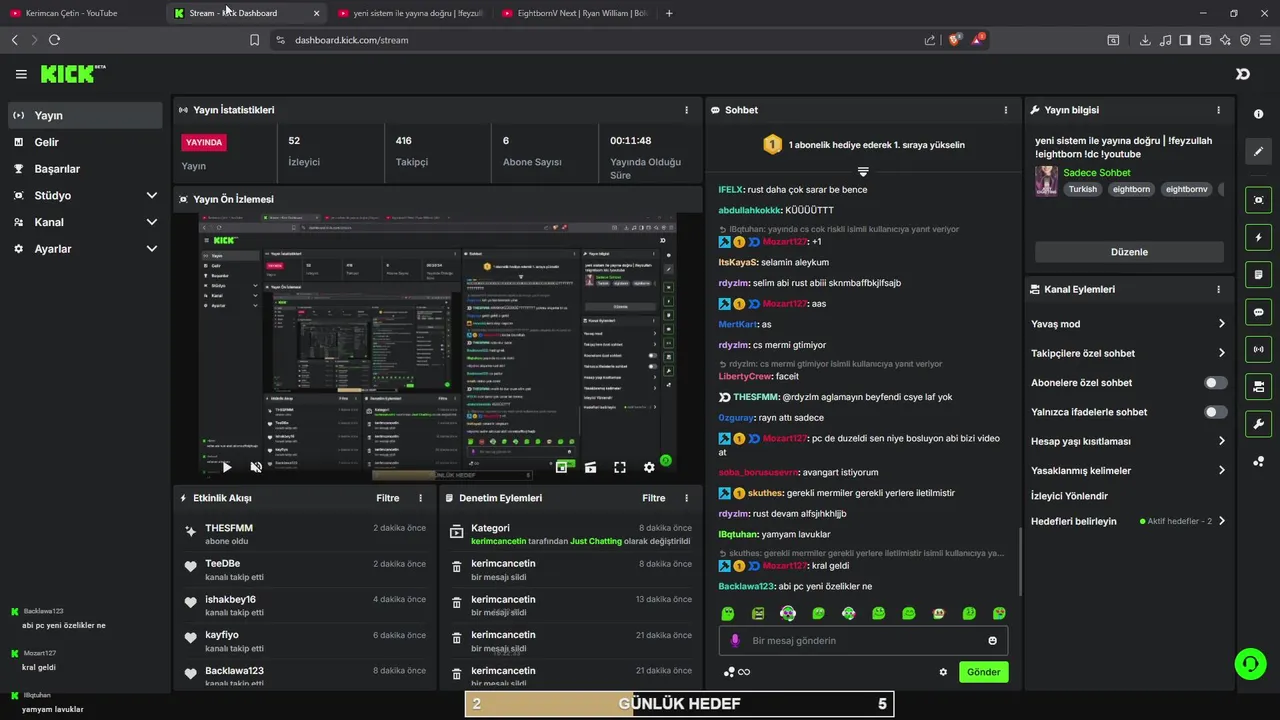1280x720 pixels.
Task: Click Filtre in Etkinlik Akışı panel
Action: click(x=387, y=498)
